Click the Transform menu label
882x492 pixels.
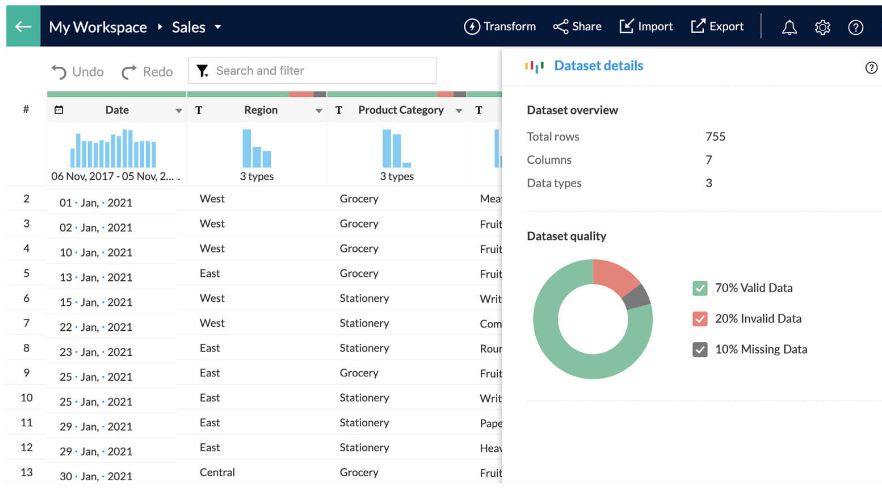pos(510,26)
